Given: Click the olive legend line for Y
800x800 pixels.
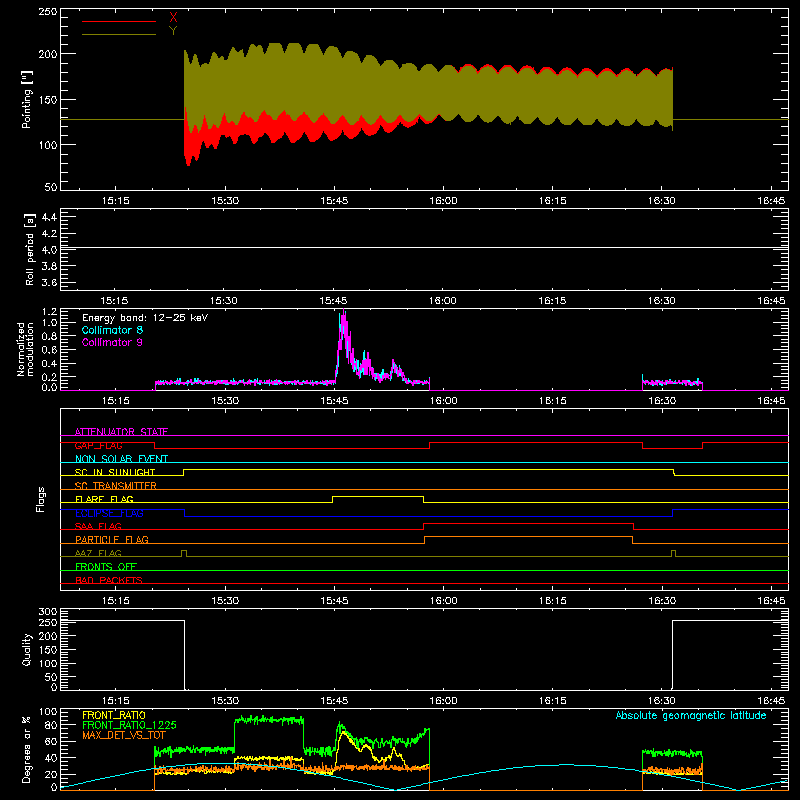Looking at the screenshot, I should click(119, 35).
